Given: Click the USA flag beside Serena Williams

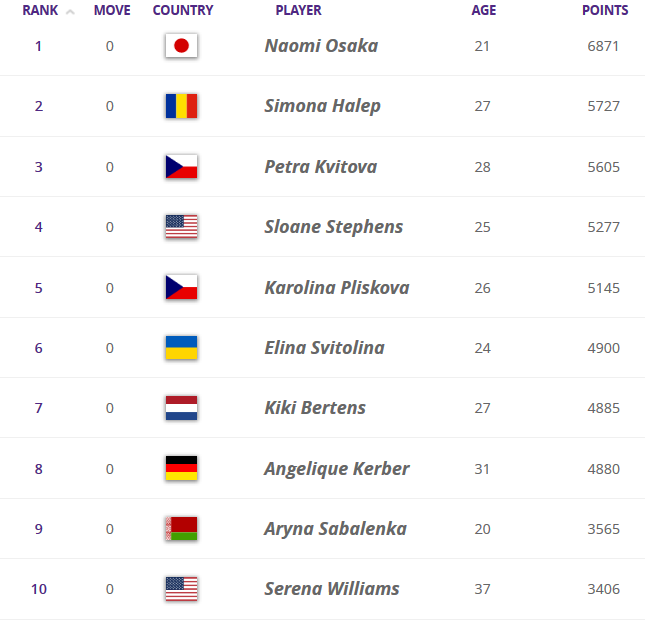Looking at the screenshot, I should click(x=181, y=589).
